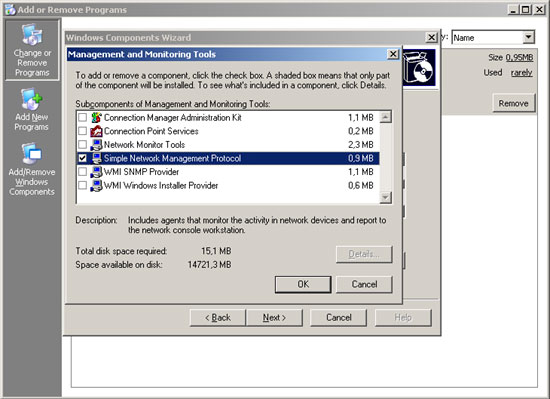Click the Add or Remove Programs title icon
Image resolution: width=550 pixels, height=399 pixels.
point(10,9)
